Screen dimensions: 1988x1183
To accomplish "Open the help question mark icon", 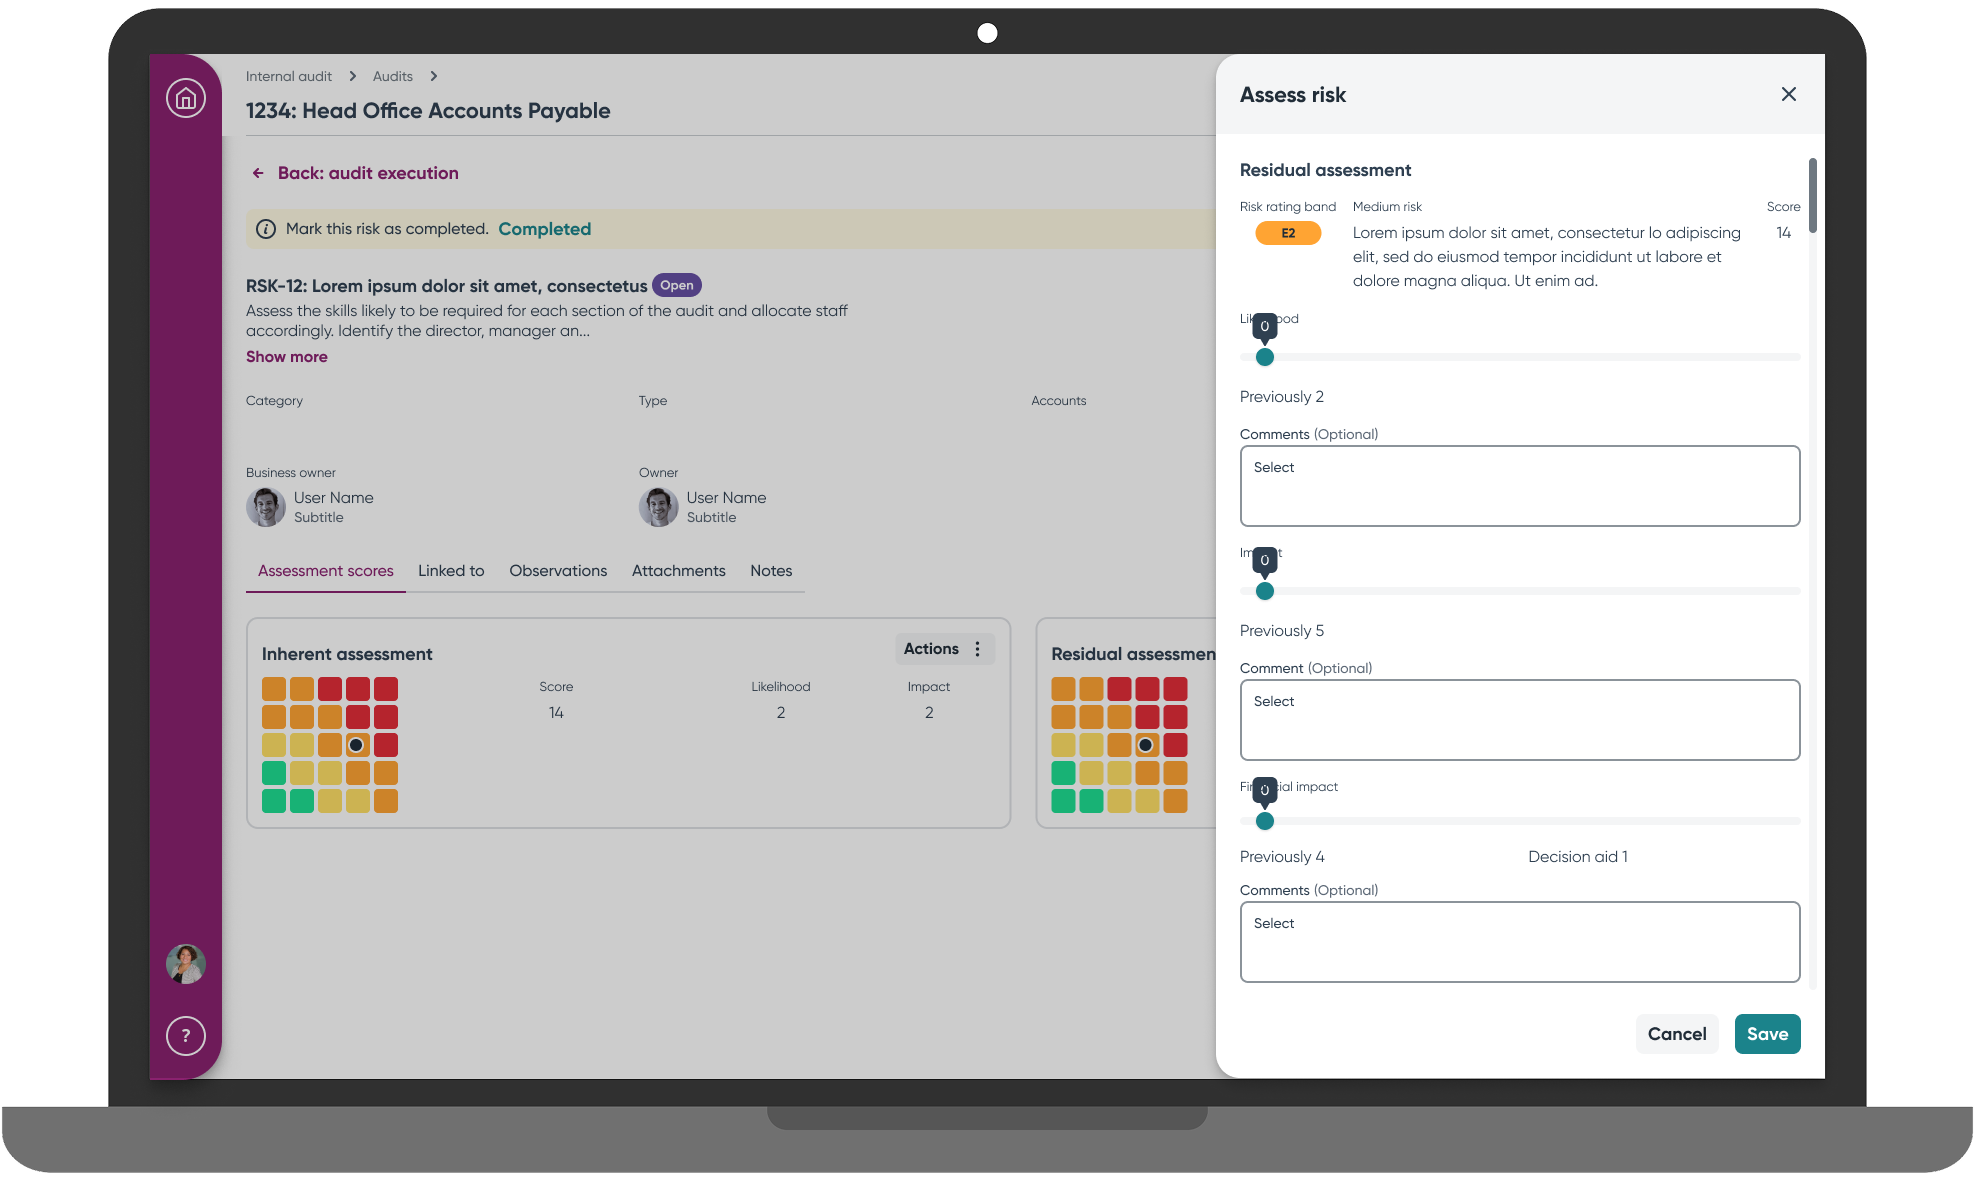I will tap(186, 1036).
